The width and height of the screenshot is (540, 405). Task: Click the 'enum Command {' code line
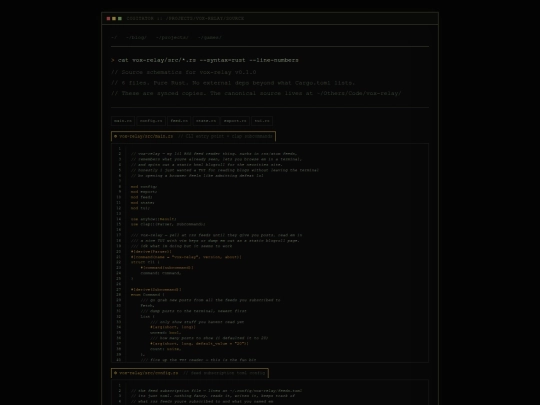click(x=148, y=295)
